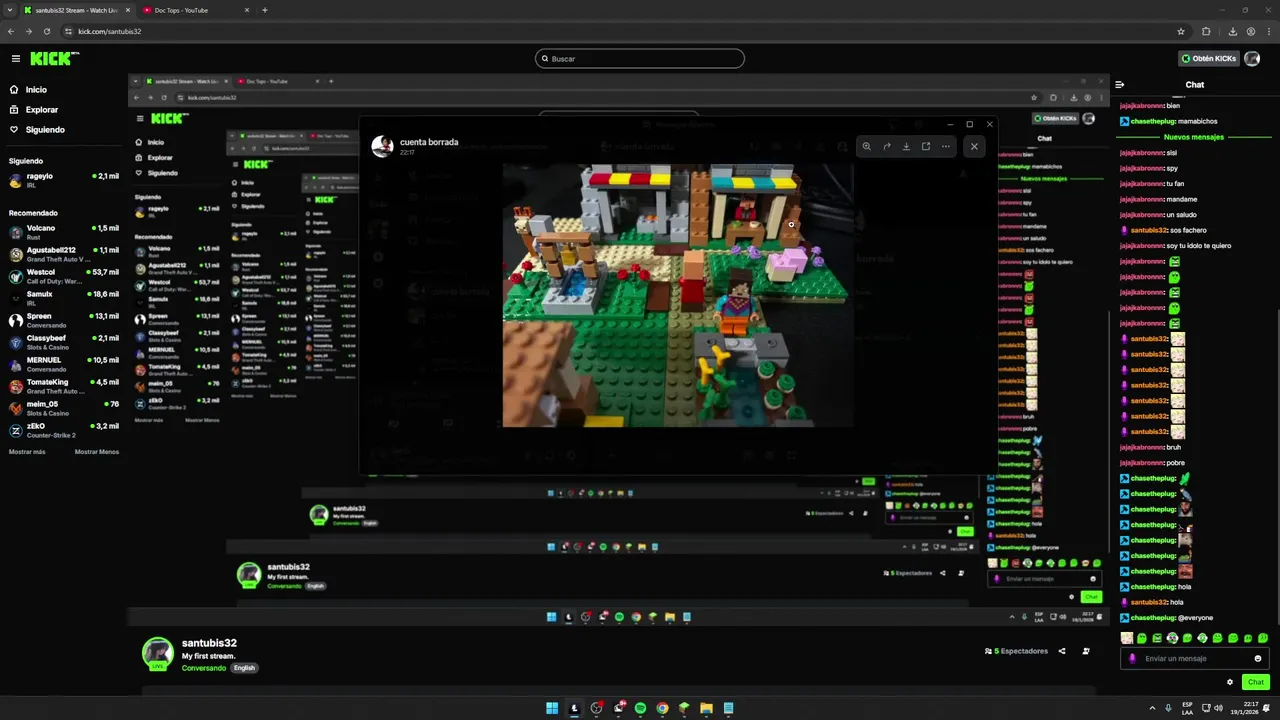Screen dimensions: 1280x720
Task: Jump to Nuevos mensajes divider in chat
Action: pyautogui.click(x=1194, y=137)
